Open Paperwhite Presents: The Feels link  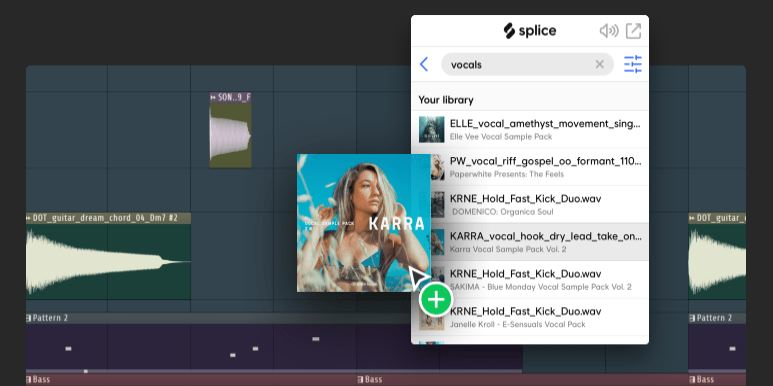[507, 174]
